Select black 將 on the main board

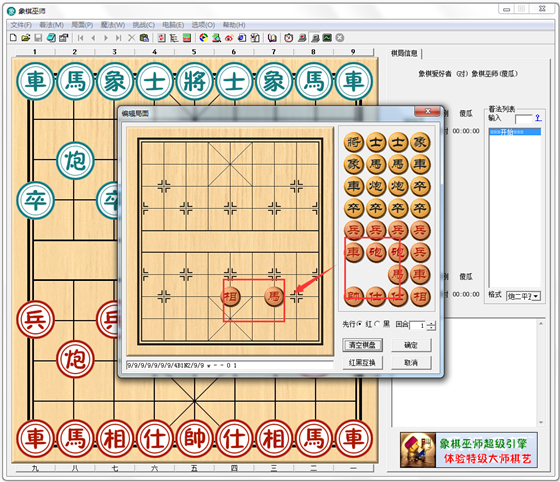pyautogui.click(x=194, y=81)
